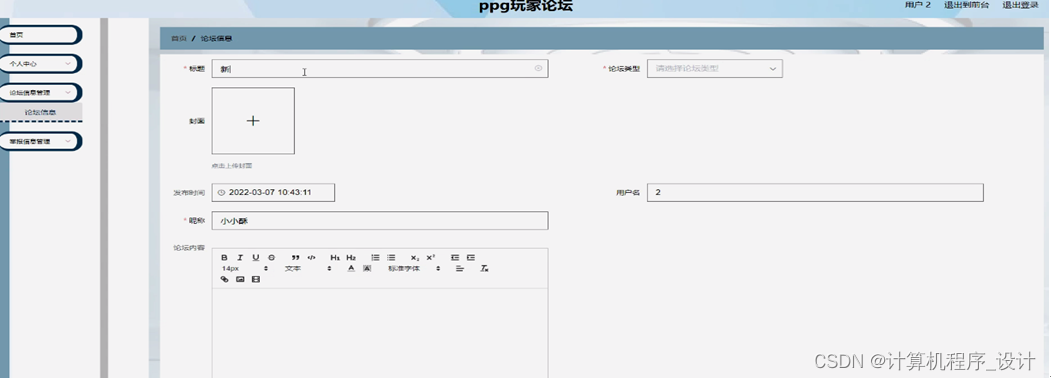Screen dimensions: 1051x380
Task: Insert a blockquote in the editor
Action: 295,257
